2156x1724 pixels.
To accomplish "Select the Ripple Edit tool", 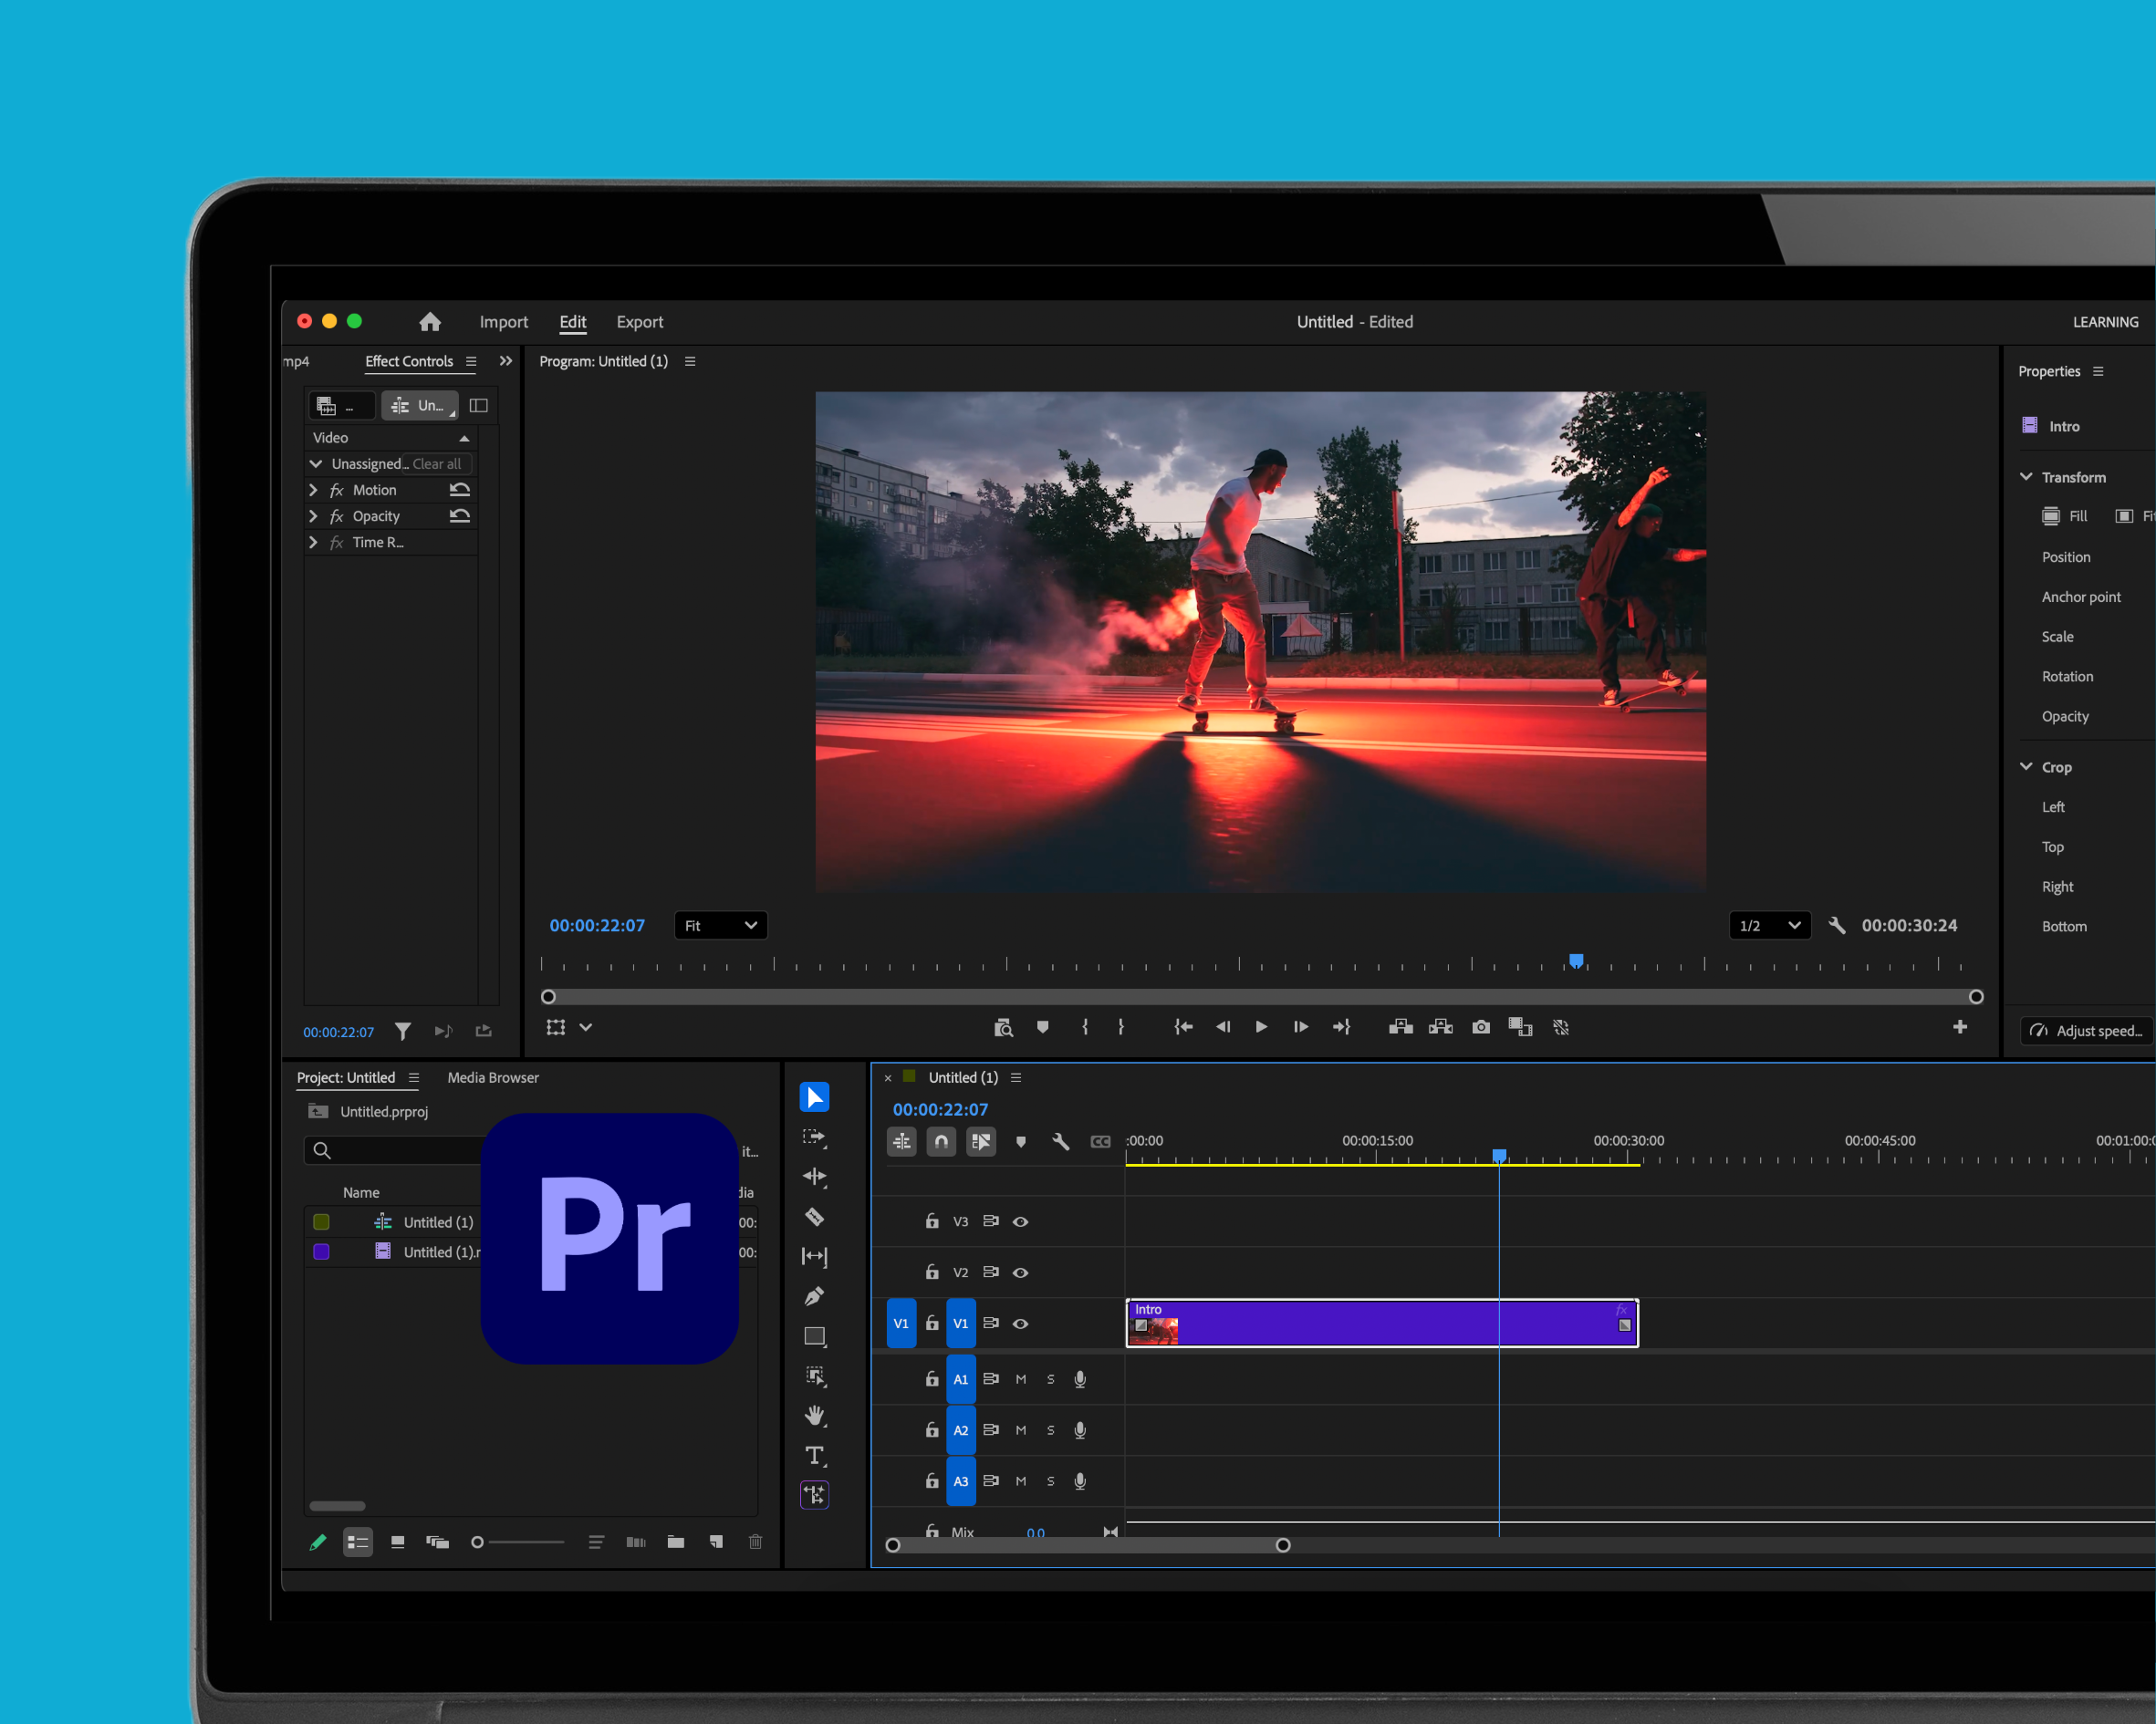I will [814, 1177].
